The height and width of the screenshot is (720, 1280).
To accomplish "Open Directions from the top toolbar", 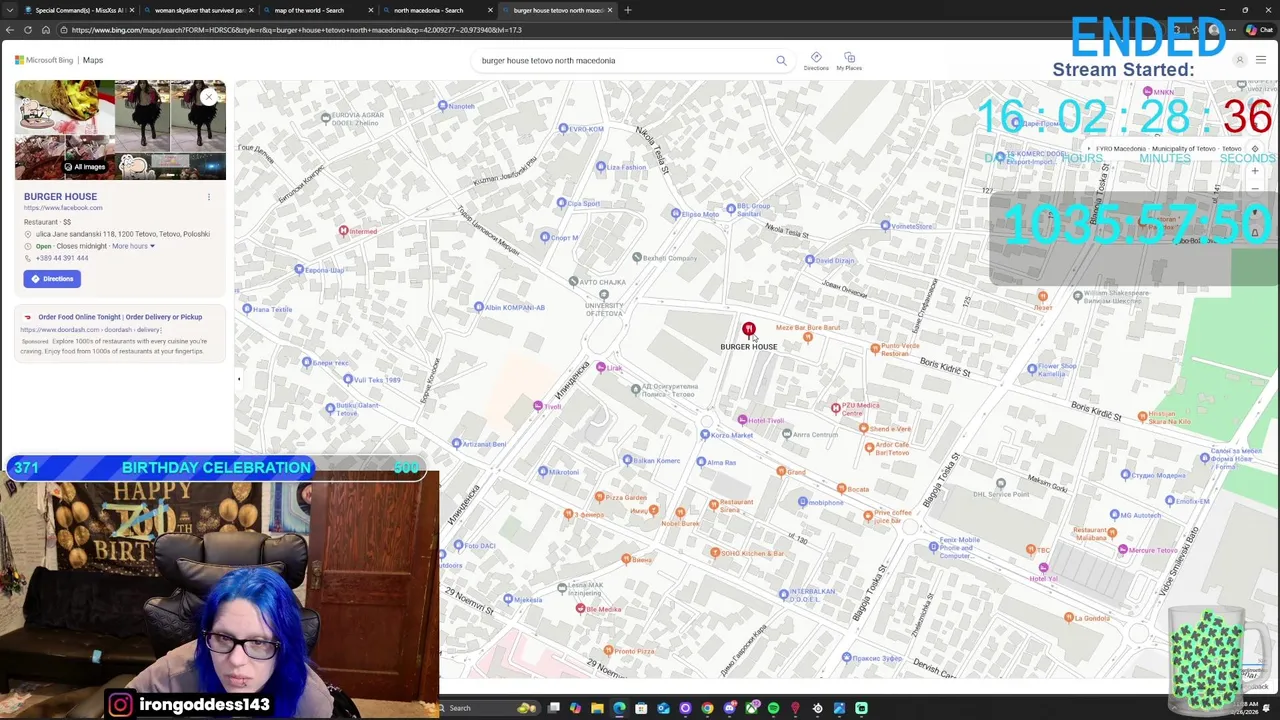I will click(x=816, y=61).
